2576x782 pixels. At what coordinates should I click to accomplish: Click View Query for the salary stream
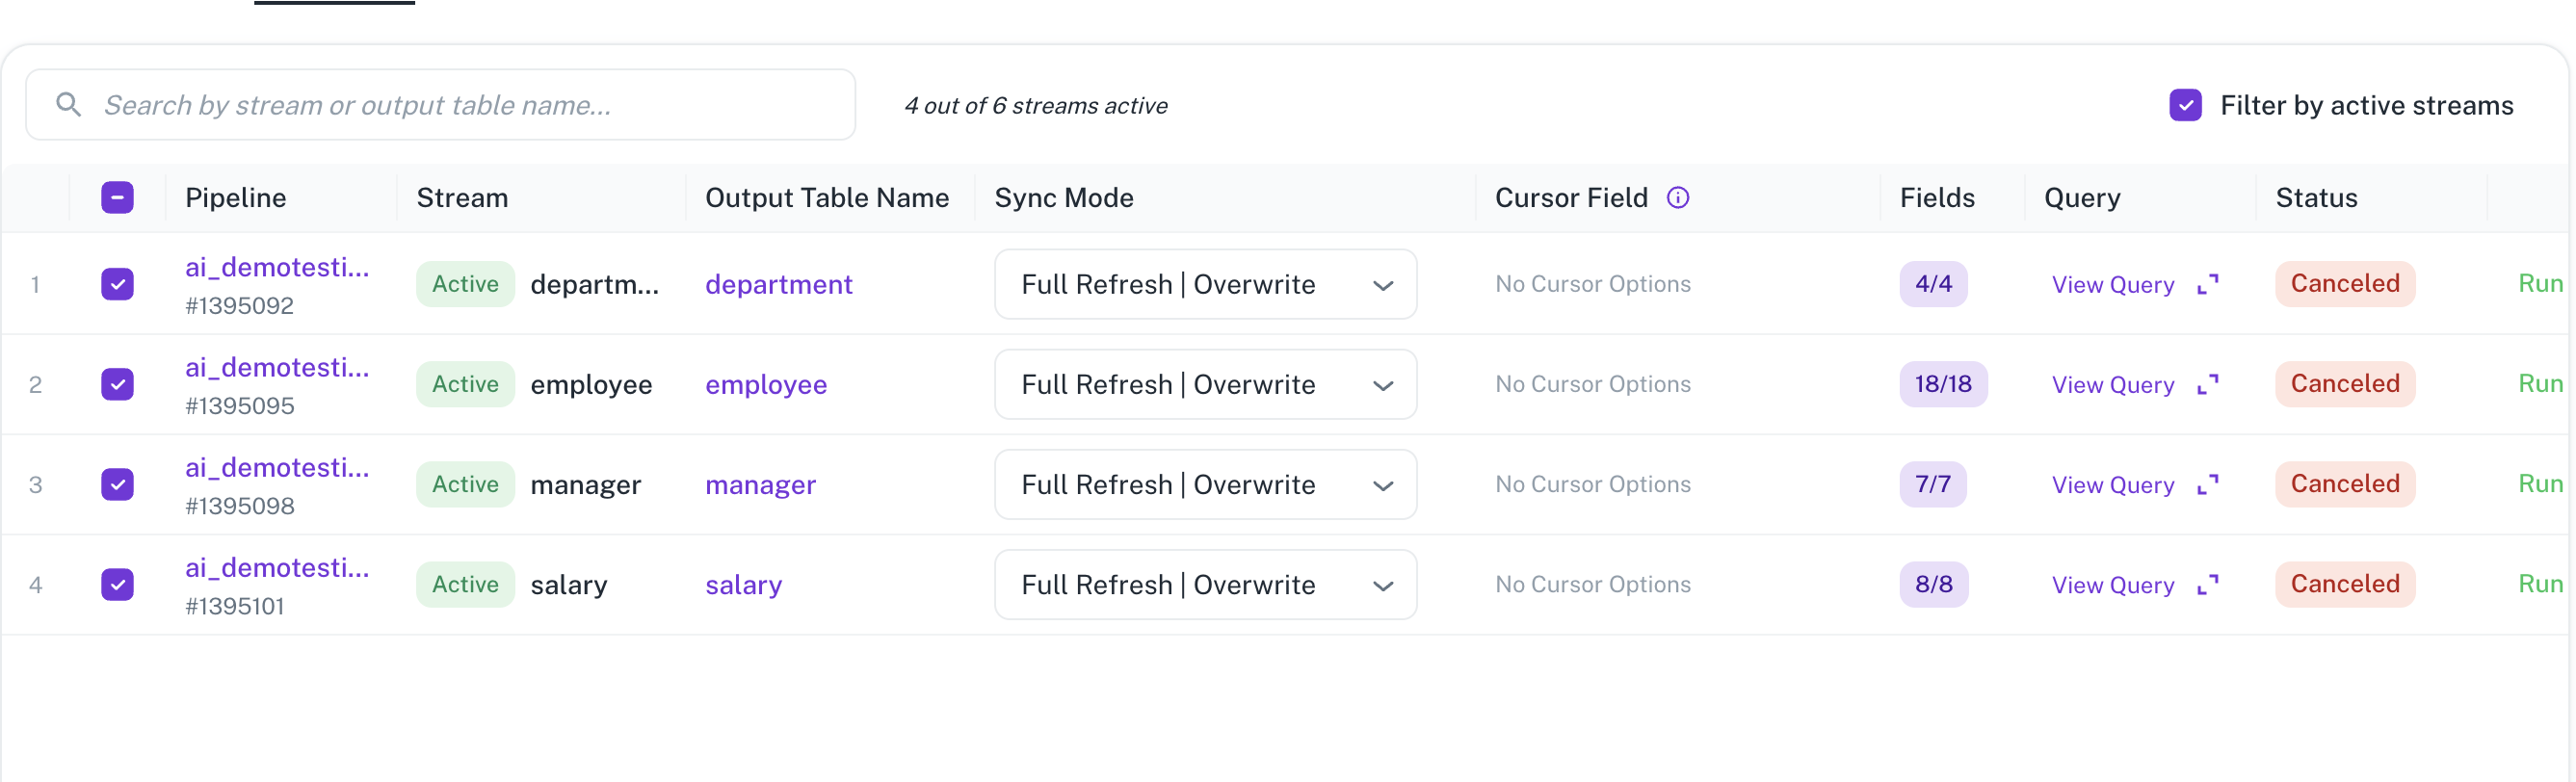2112,585
